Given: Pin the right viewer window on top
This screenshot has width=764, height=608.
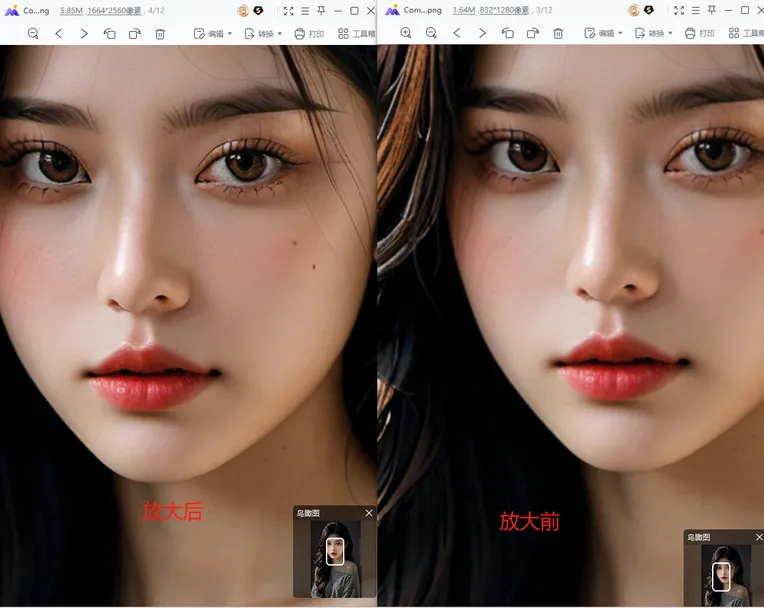Looking at the screenshot, I should point(711,10).
